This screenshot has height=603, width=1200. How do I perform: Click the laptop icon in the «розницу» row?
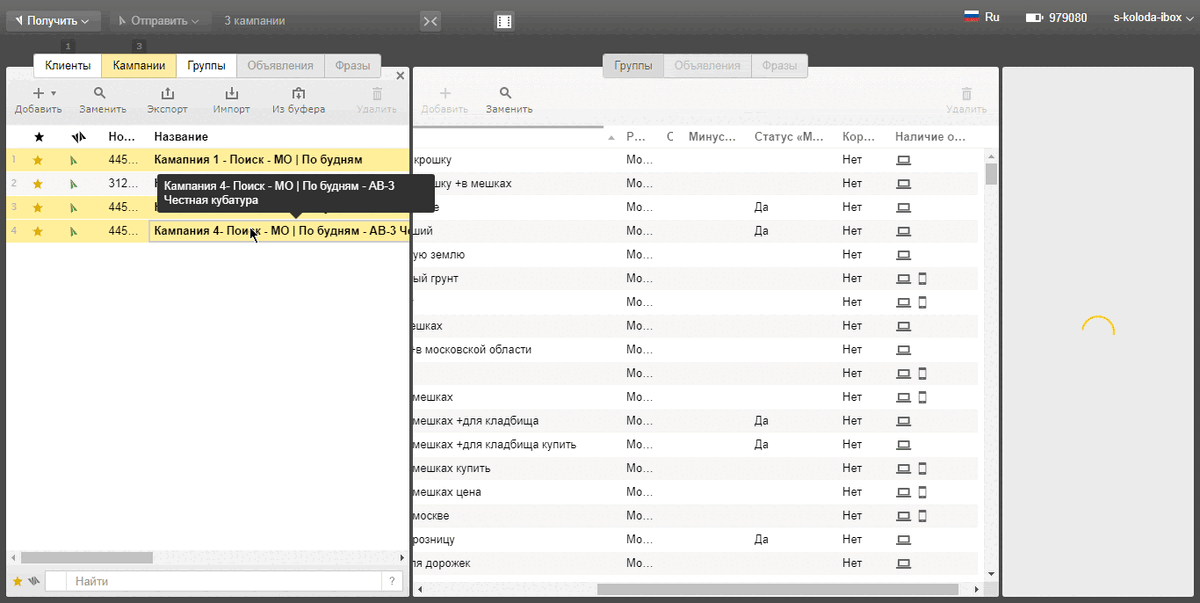[x=903, y=539]
